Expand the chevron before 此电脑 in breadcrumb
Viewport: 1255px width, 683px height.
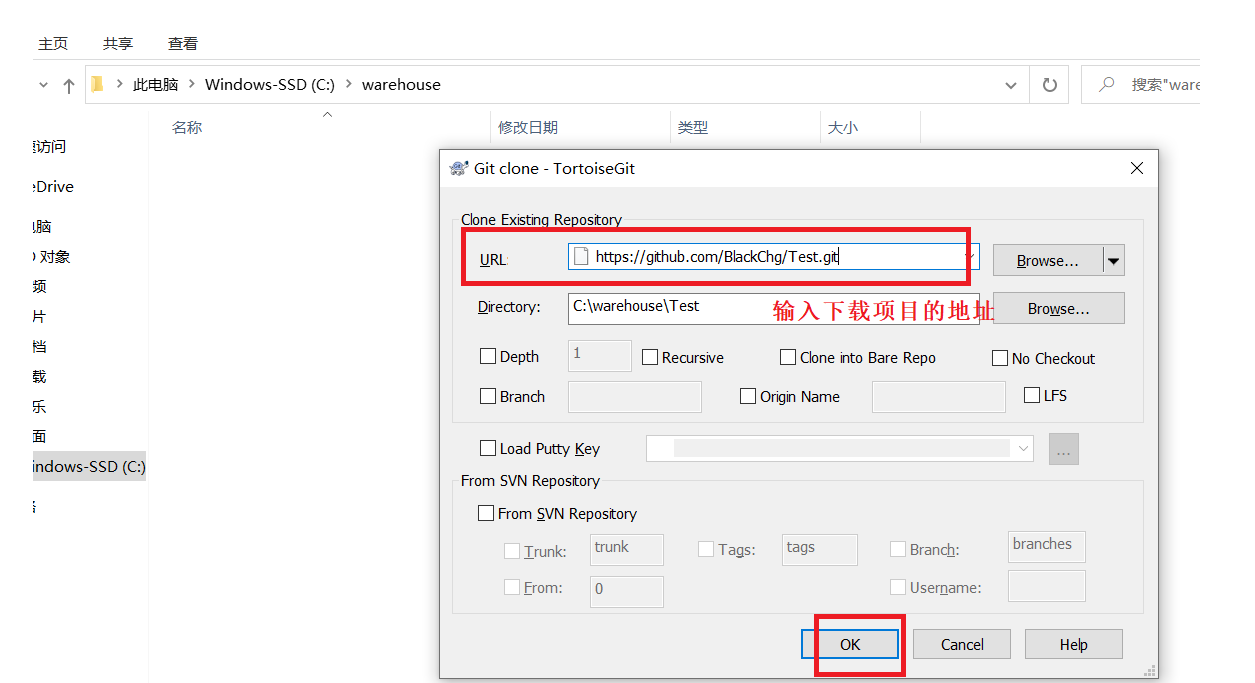(x=120, y=84)
